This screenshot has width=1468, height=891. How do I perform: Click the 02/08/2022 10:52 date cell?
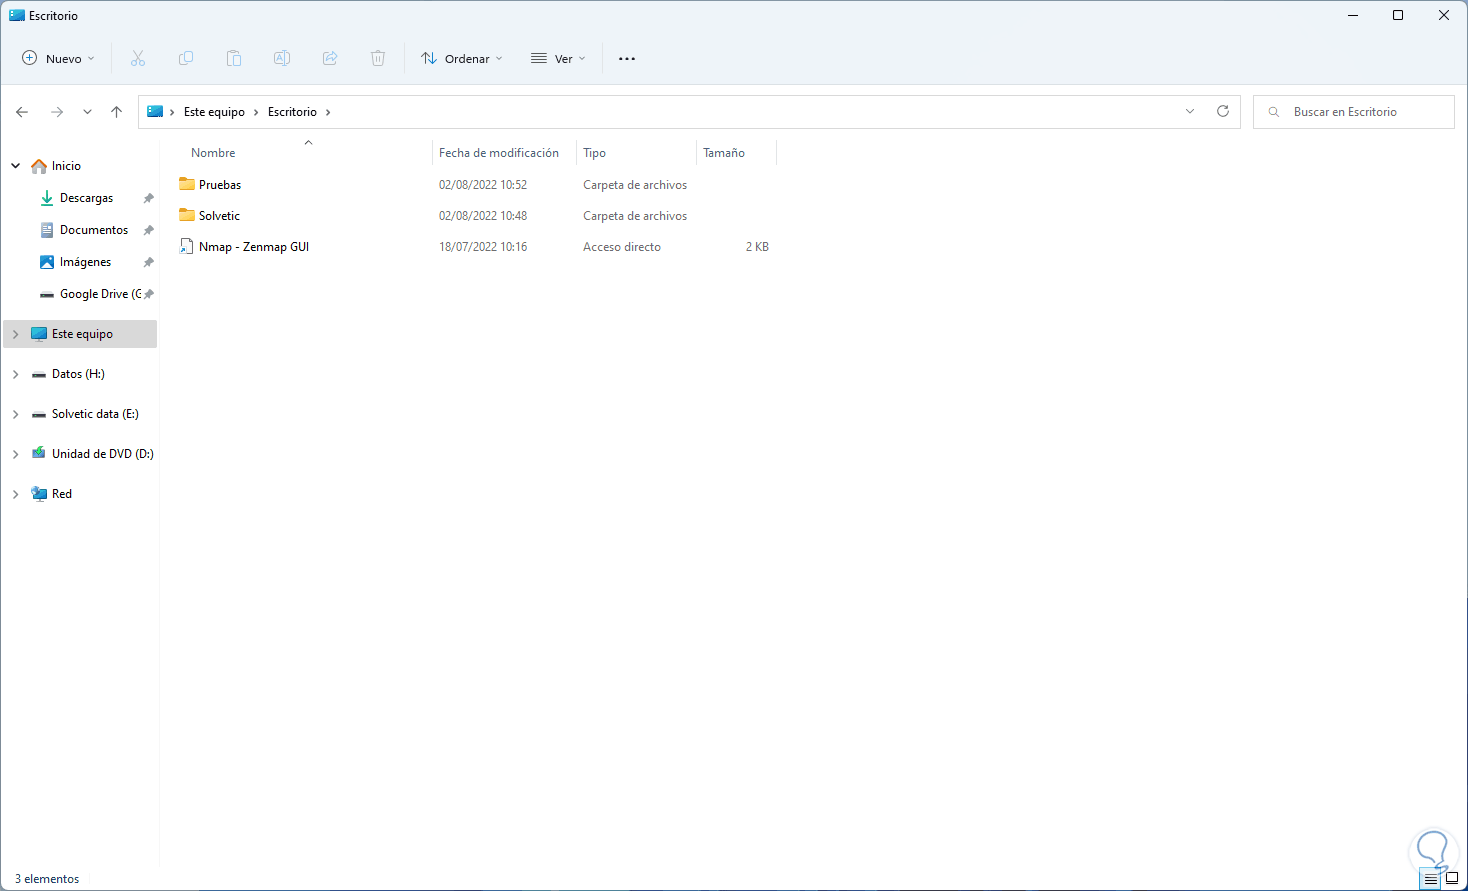pyautogui.click(x=483, y=185)
